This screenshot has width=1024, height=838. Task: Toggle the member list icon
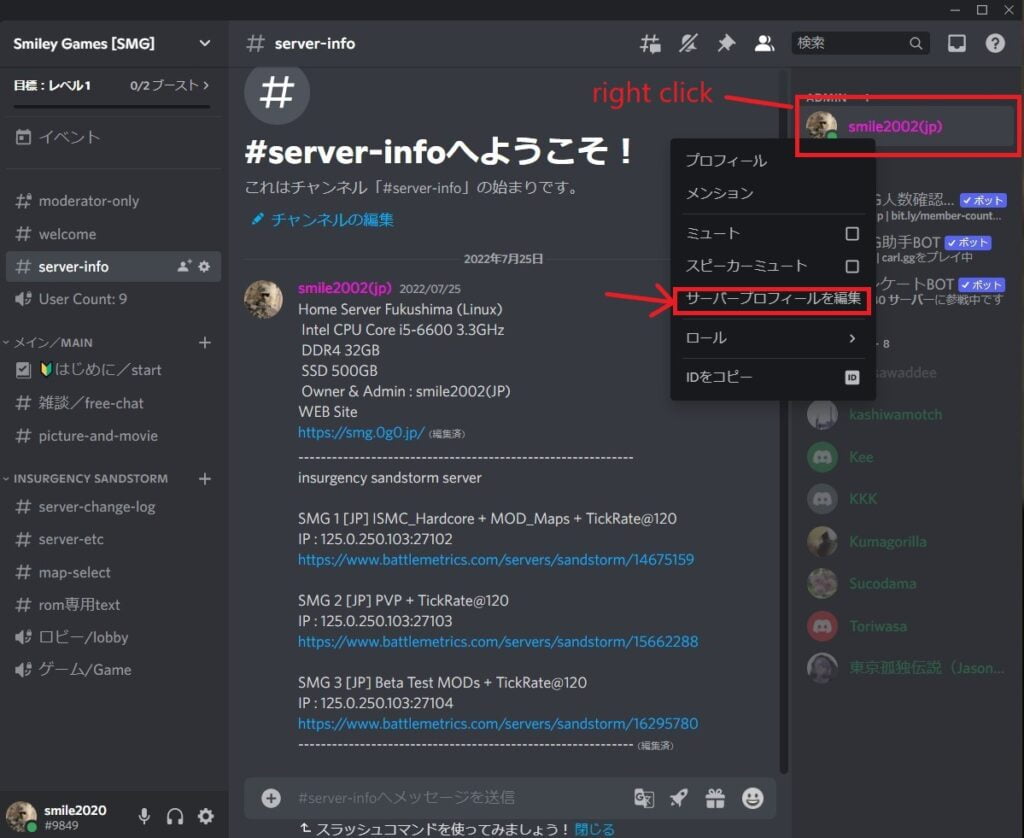click(x=764, y=43)
